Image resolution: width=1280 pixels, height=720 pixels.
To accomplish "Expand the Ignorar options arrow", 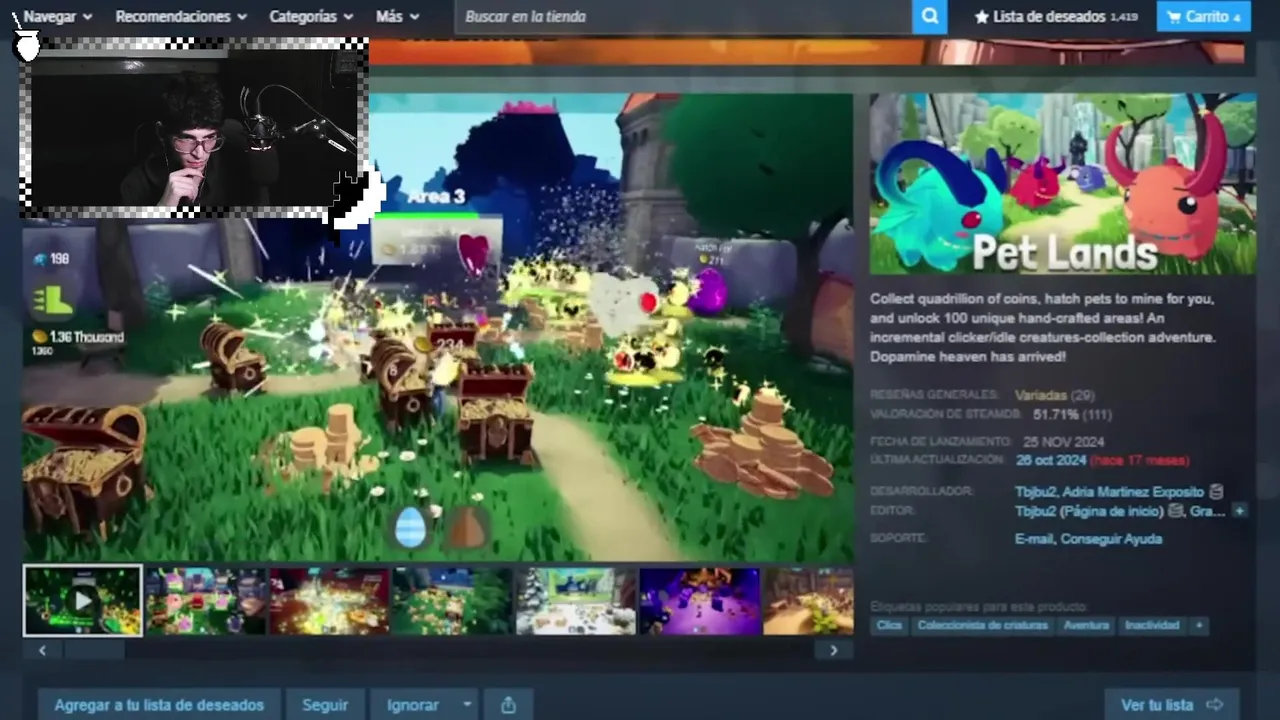I will (467, 705).
